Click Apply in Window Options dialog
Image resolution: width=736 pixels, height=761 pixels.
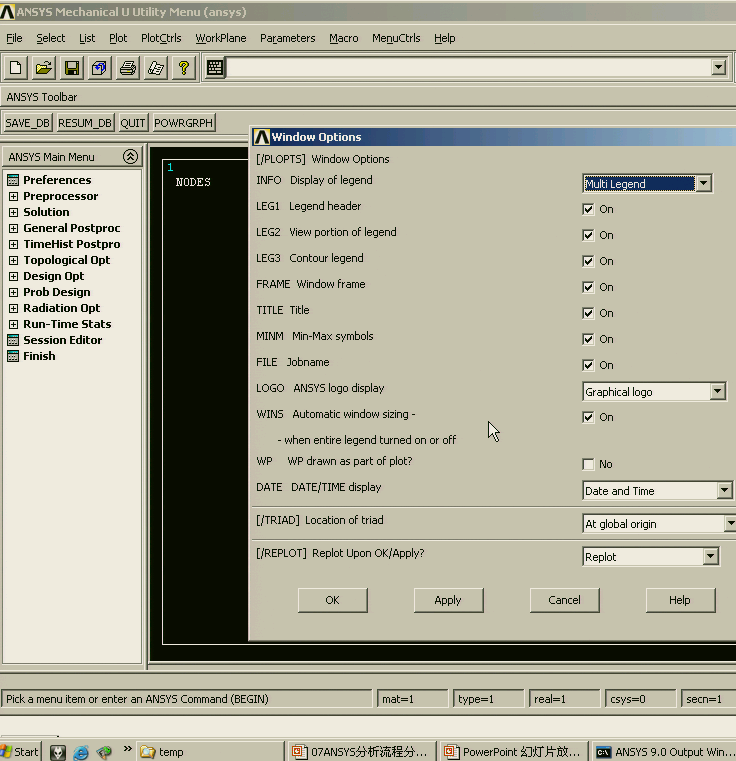(448, 600)
